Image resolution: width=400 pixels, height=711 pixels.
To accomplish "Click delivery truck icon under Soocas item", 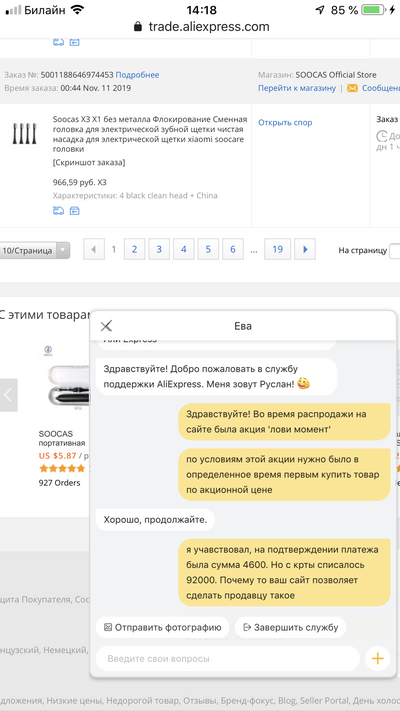I will (x=58, y=211).
